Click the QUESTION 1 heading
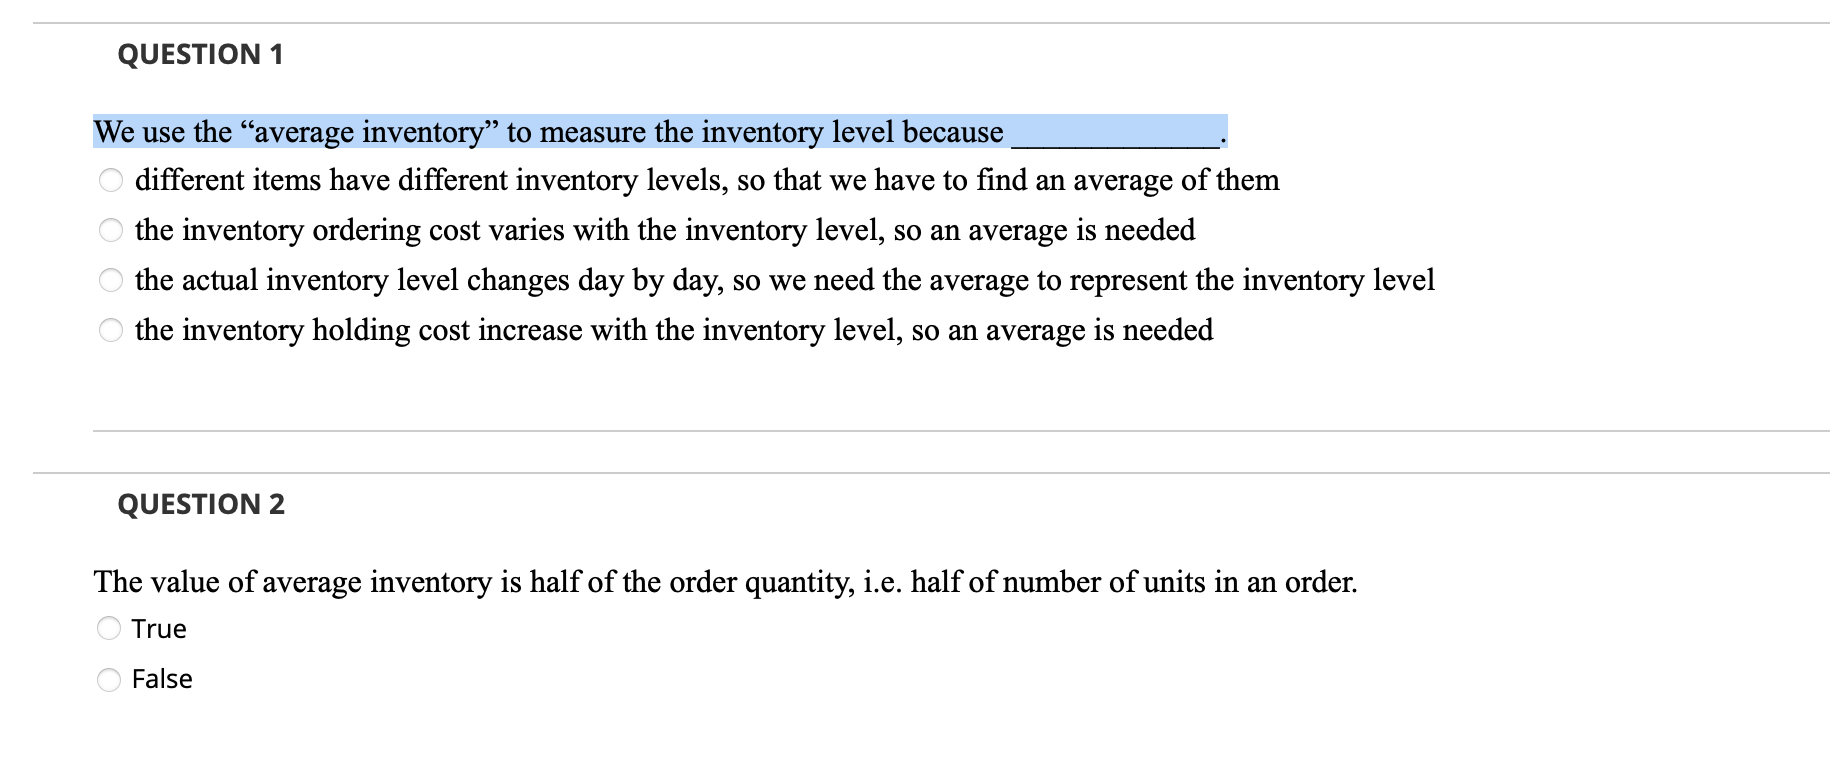The width and height of the screenshot is (1830, 768). point(200,54)
